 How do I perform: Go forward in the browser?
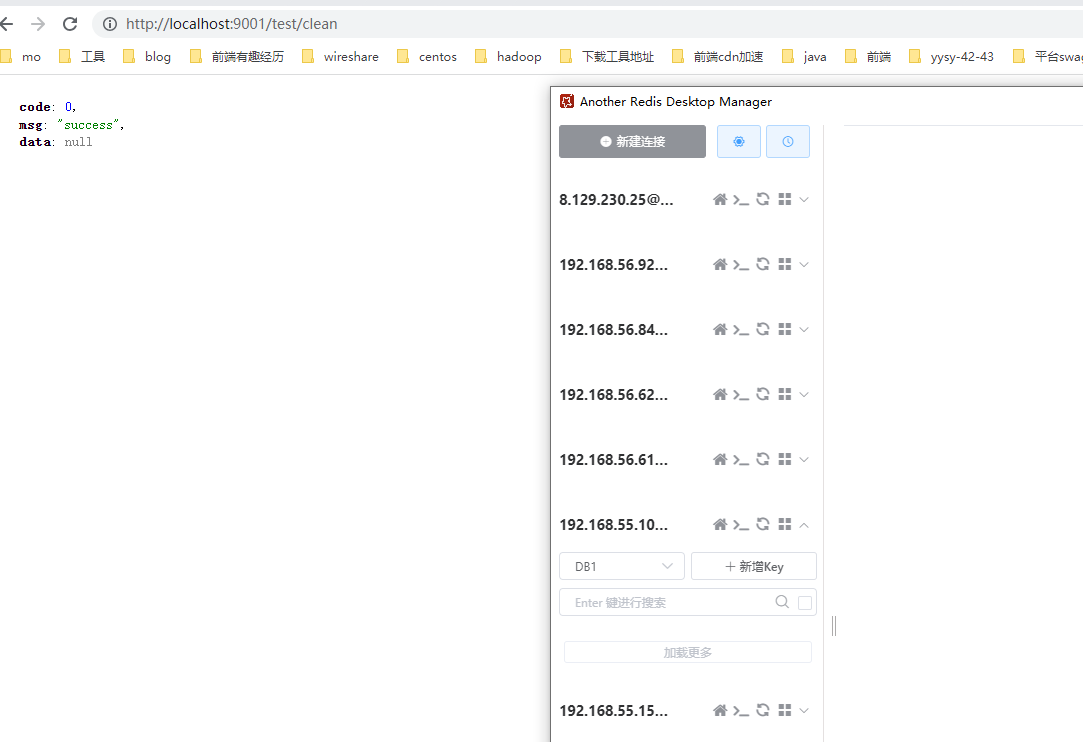(38, 24)
